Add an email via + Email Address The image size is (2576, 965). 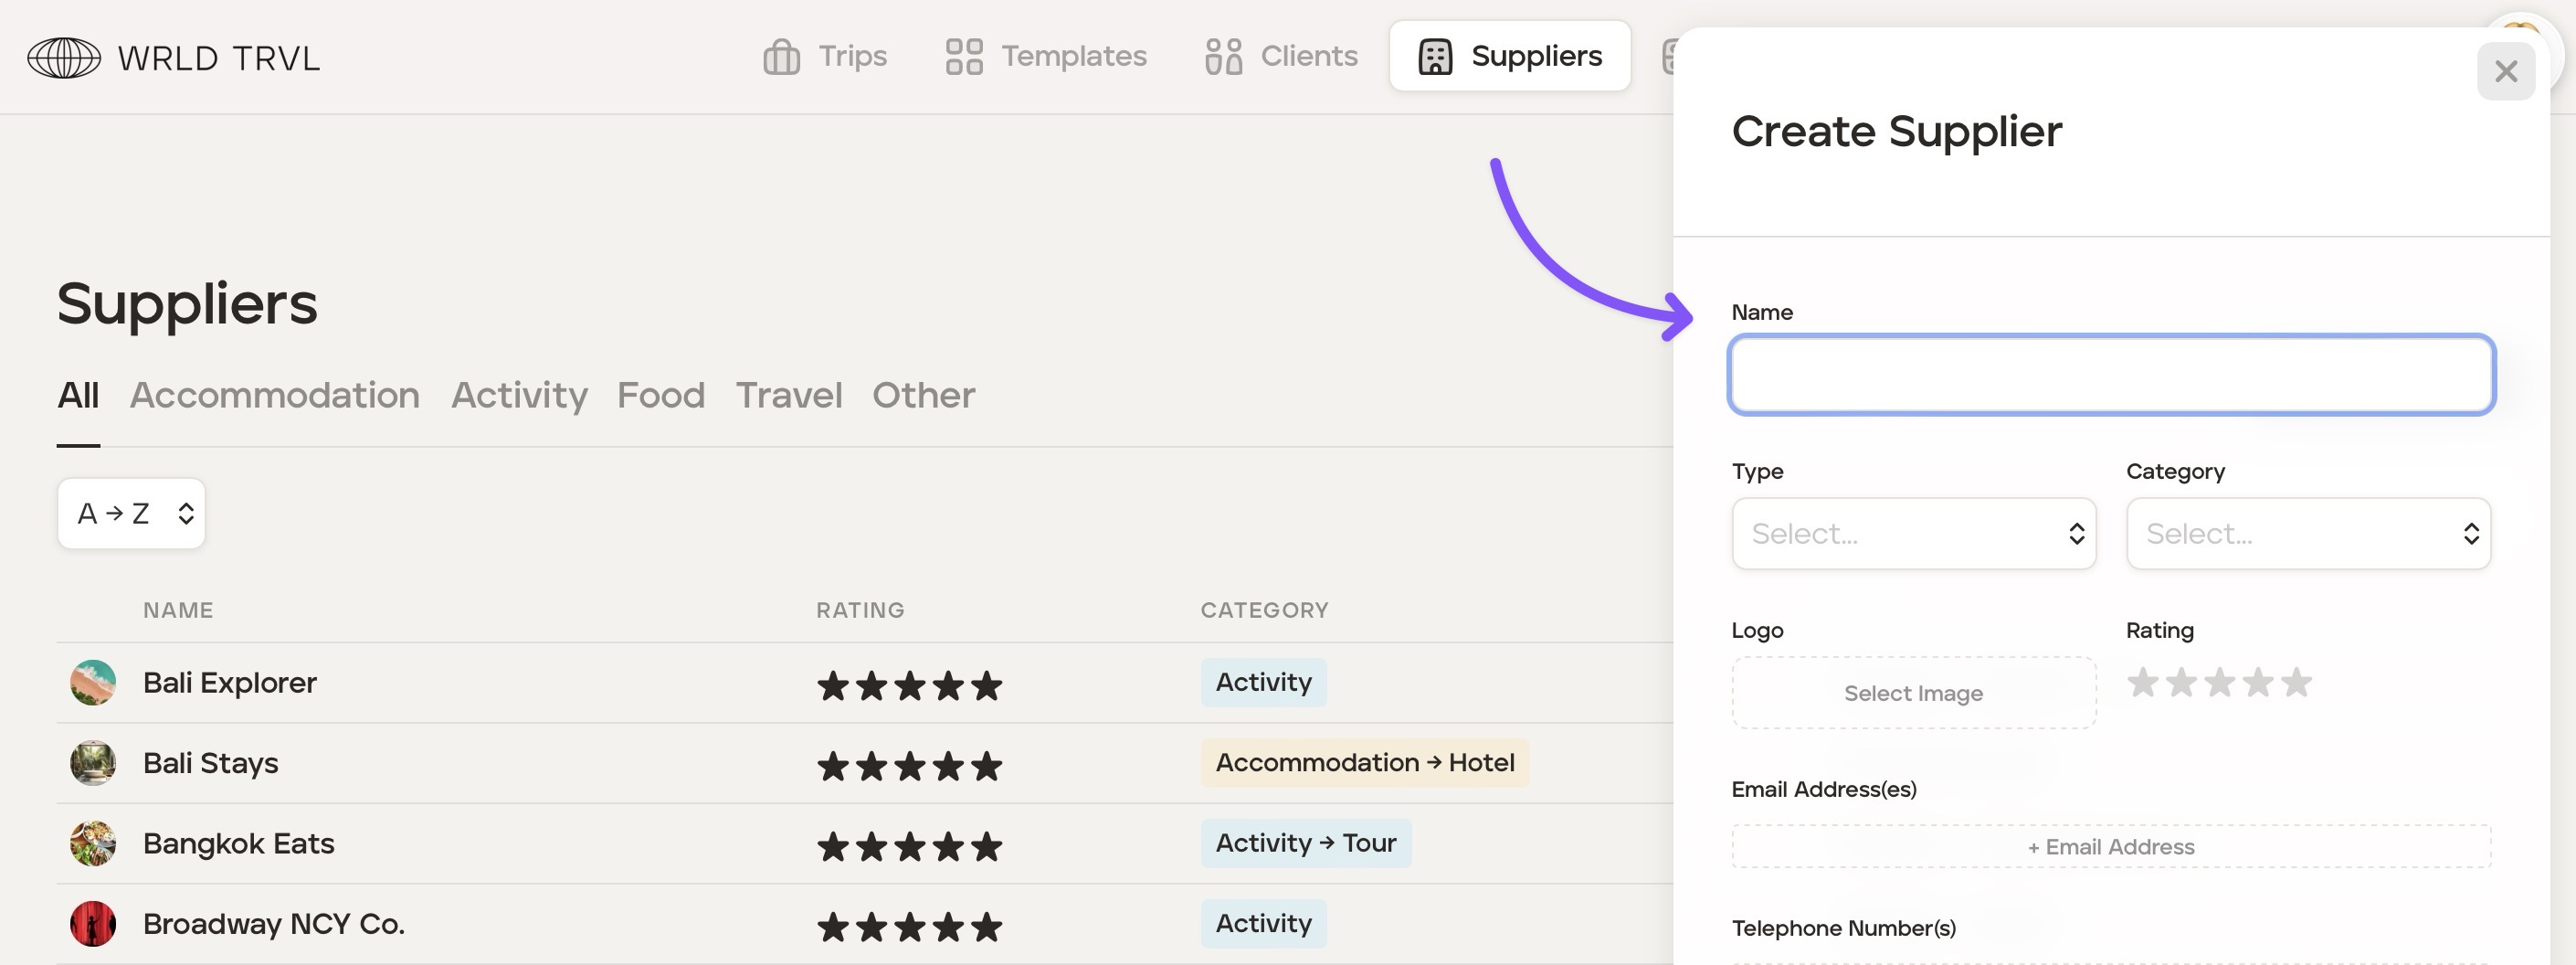(x=2110, y=847)
